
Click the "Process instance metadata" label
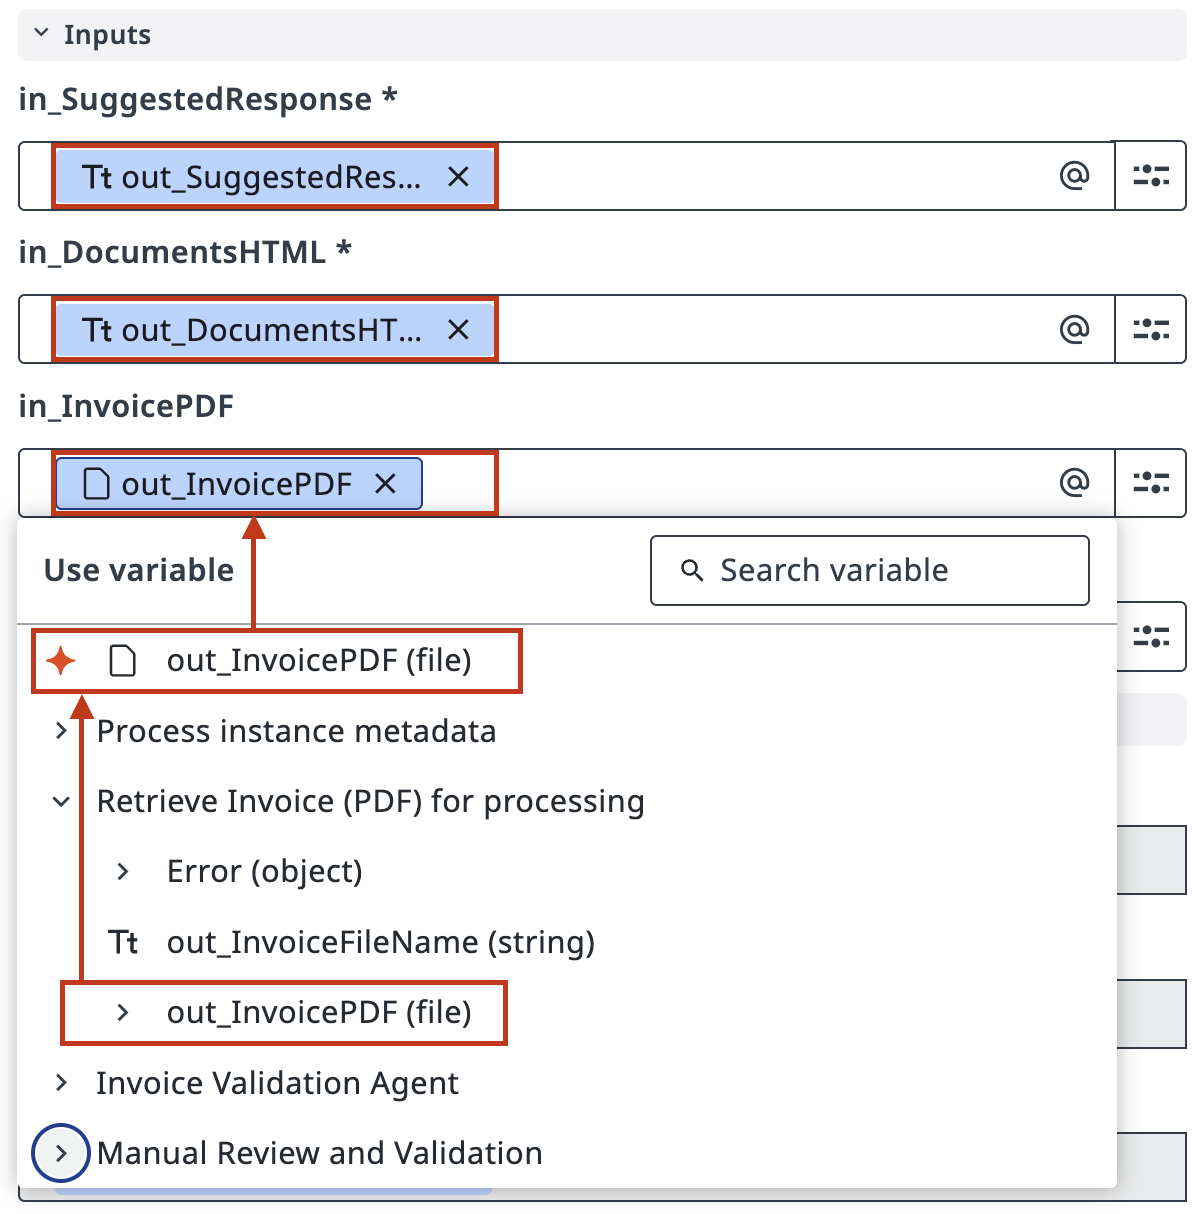pyautogui.click(x=296, y=731)
